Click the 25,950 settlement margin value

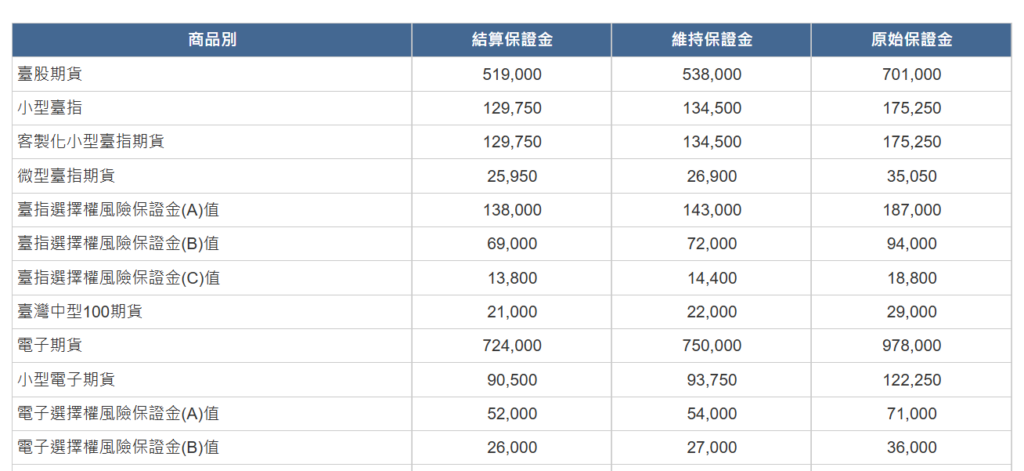512,176
